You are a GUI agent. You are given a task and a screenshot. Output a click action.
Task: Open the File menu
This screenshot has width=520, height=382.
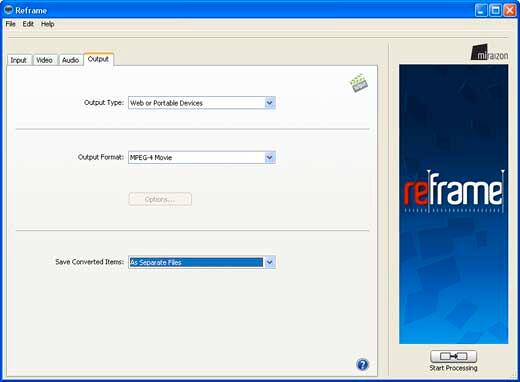[x=11, y=24]
